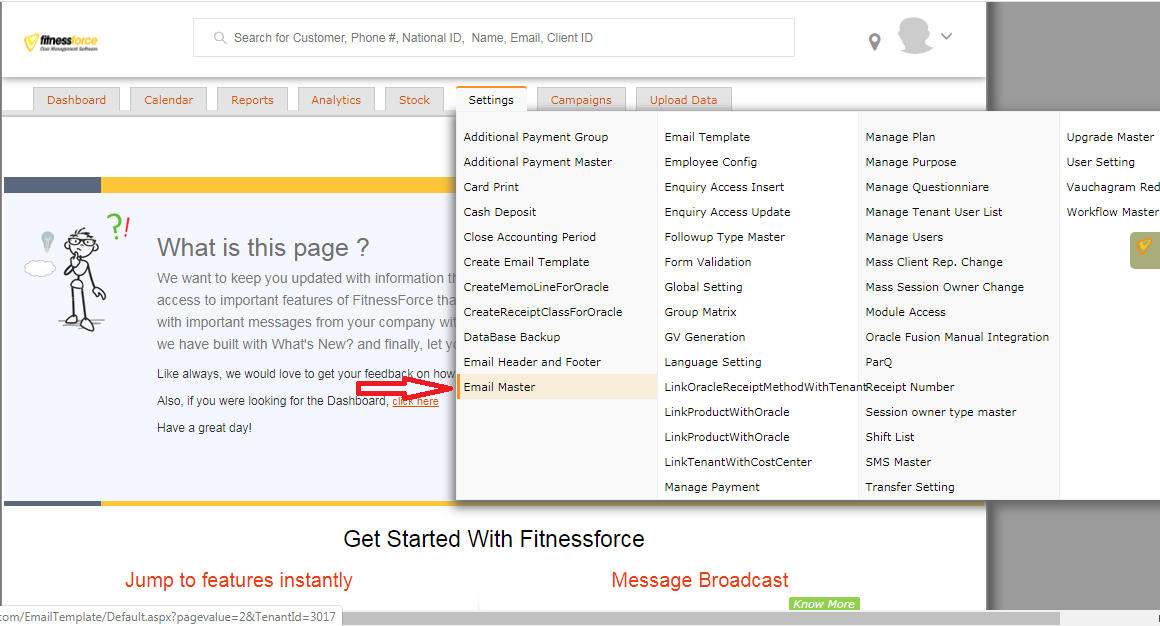Viewport: 1160px width, 626px height.
Task: Open Manage Payment
Action: tap(712, 488)
